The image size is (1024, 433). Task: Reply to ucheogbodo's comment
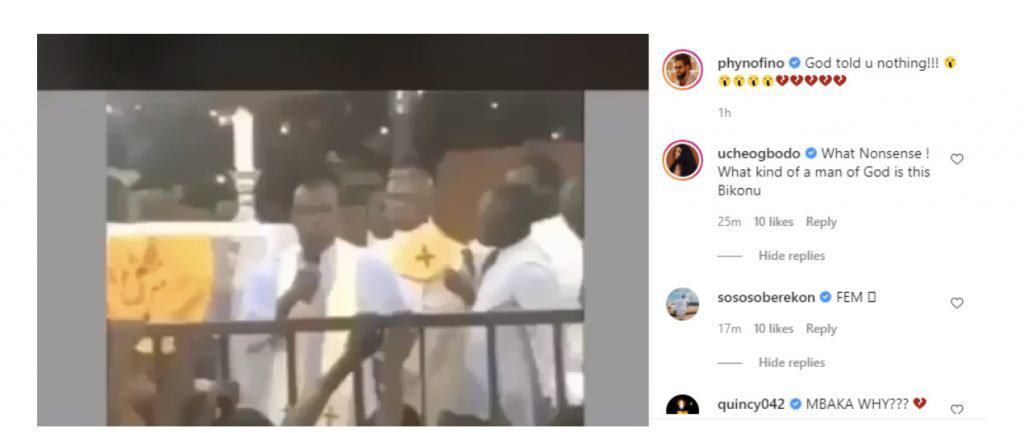point(821,222)
